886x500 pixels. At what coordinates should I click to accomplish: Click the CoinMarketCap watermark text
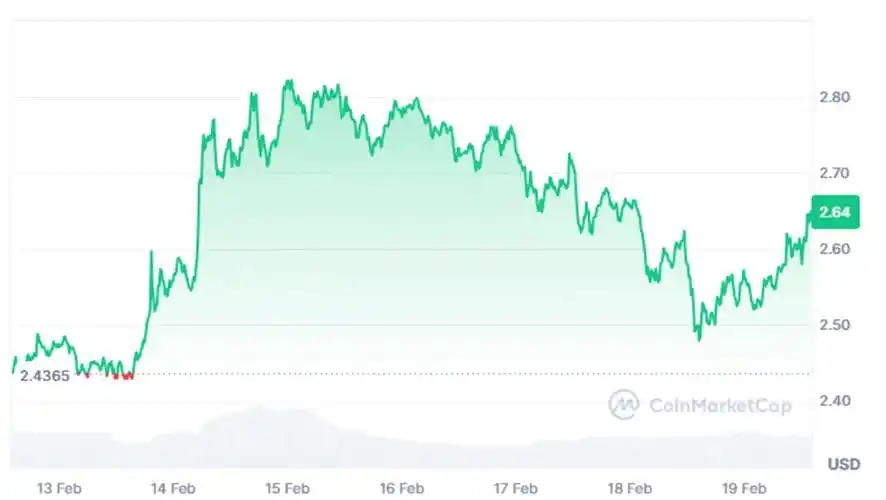pyautogui.click(x=719, y=405)
